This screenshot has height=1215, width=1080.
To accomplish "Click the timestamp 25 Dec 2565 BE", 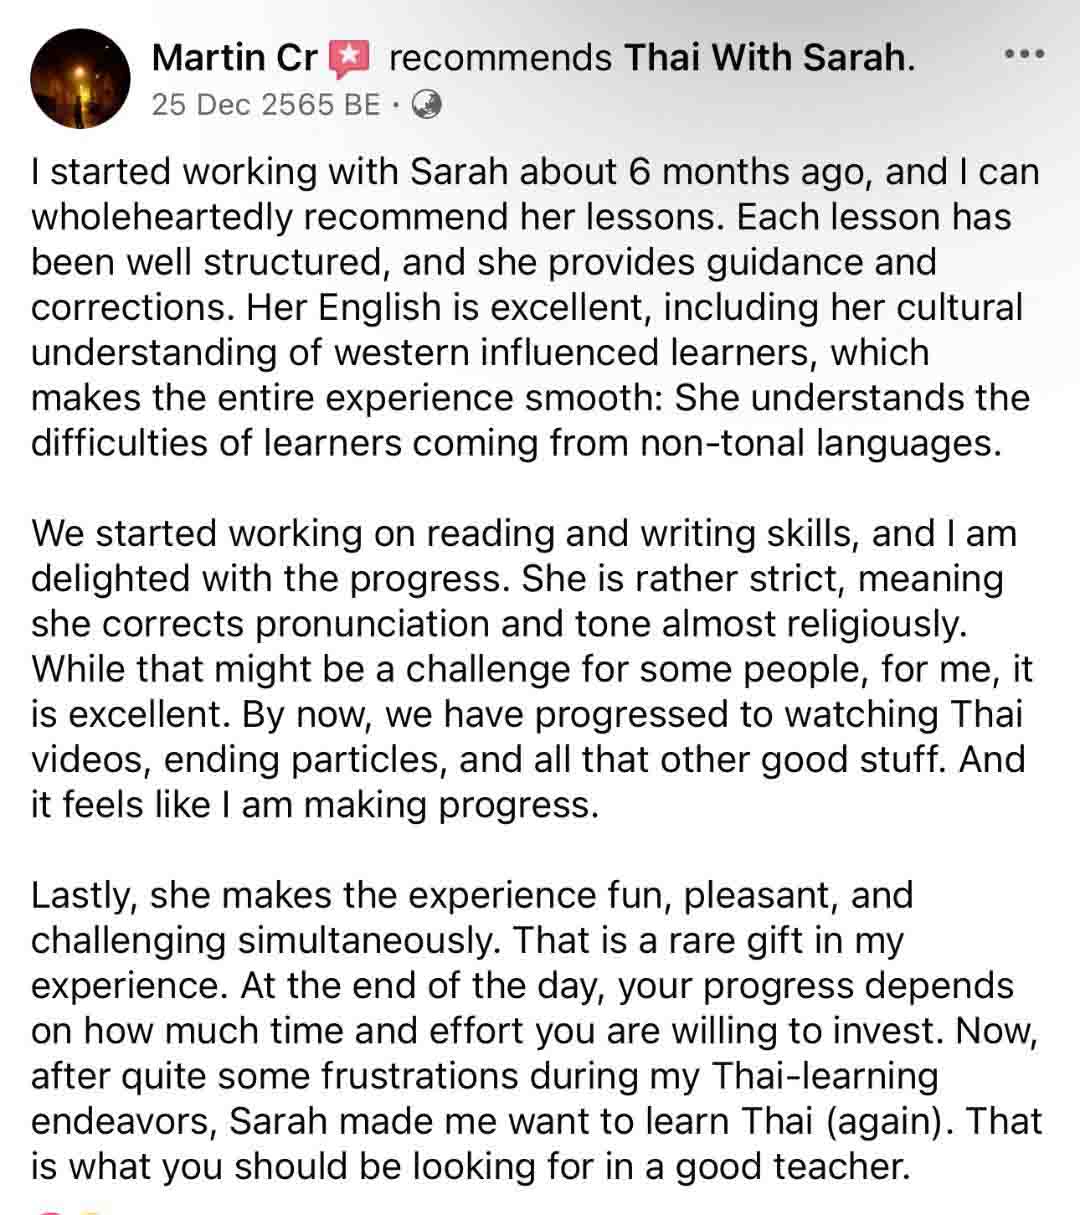I will pos(265,105).
